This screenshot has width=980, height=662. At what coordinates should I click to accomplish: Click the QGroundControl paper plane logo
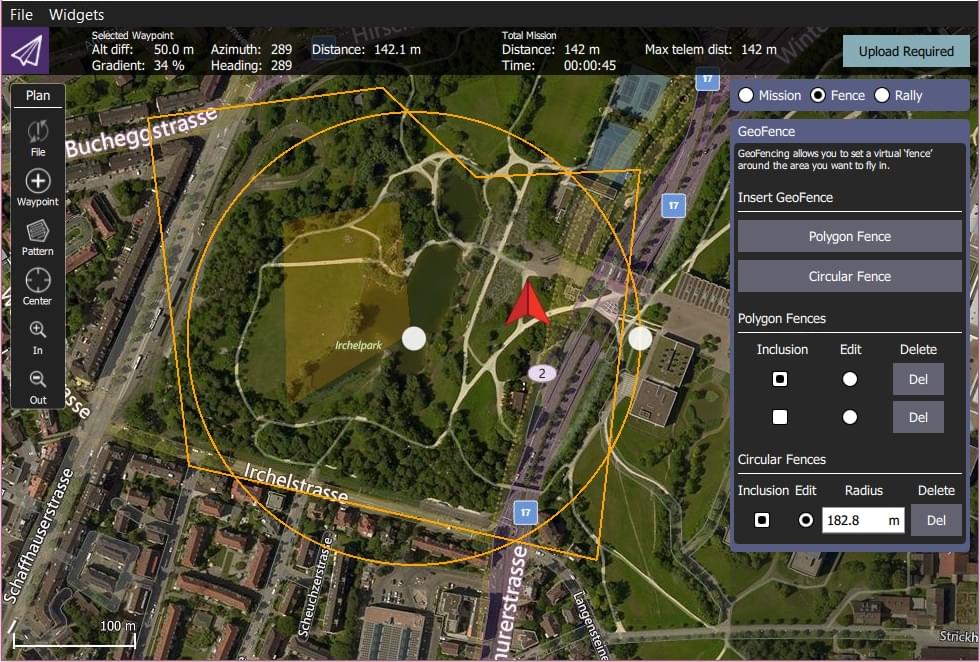tap(26, 50)
